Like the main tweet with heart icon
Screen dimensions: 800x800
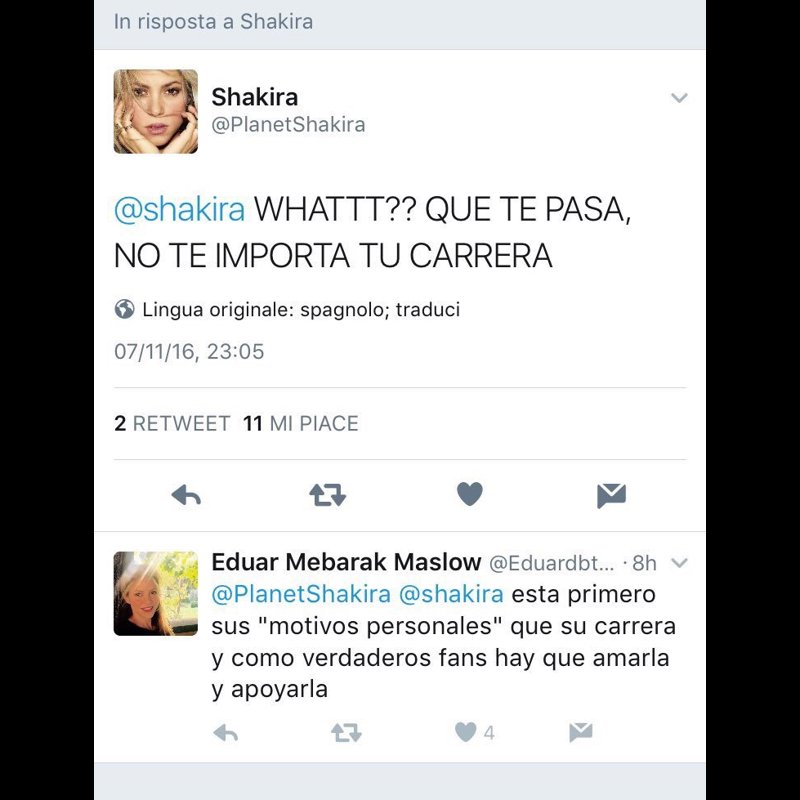(469, 494)
